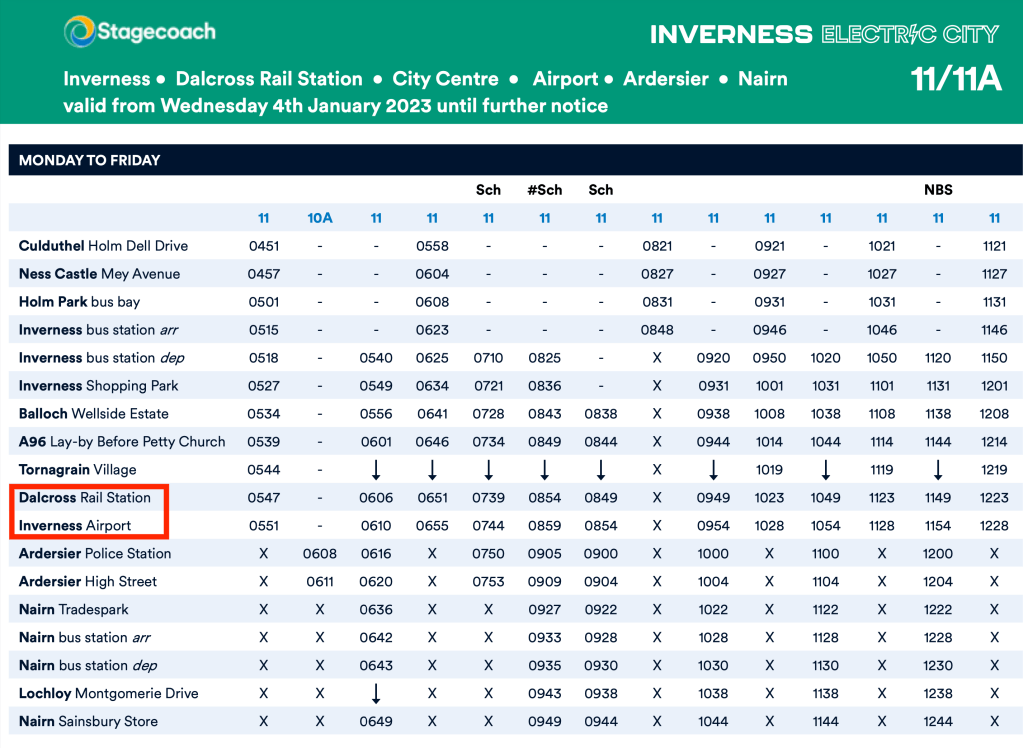Select the Ardersier Police Station stop
The image size is (1023, 748).
pyautogui.click(x=95, y=553)
